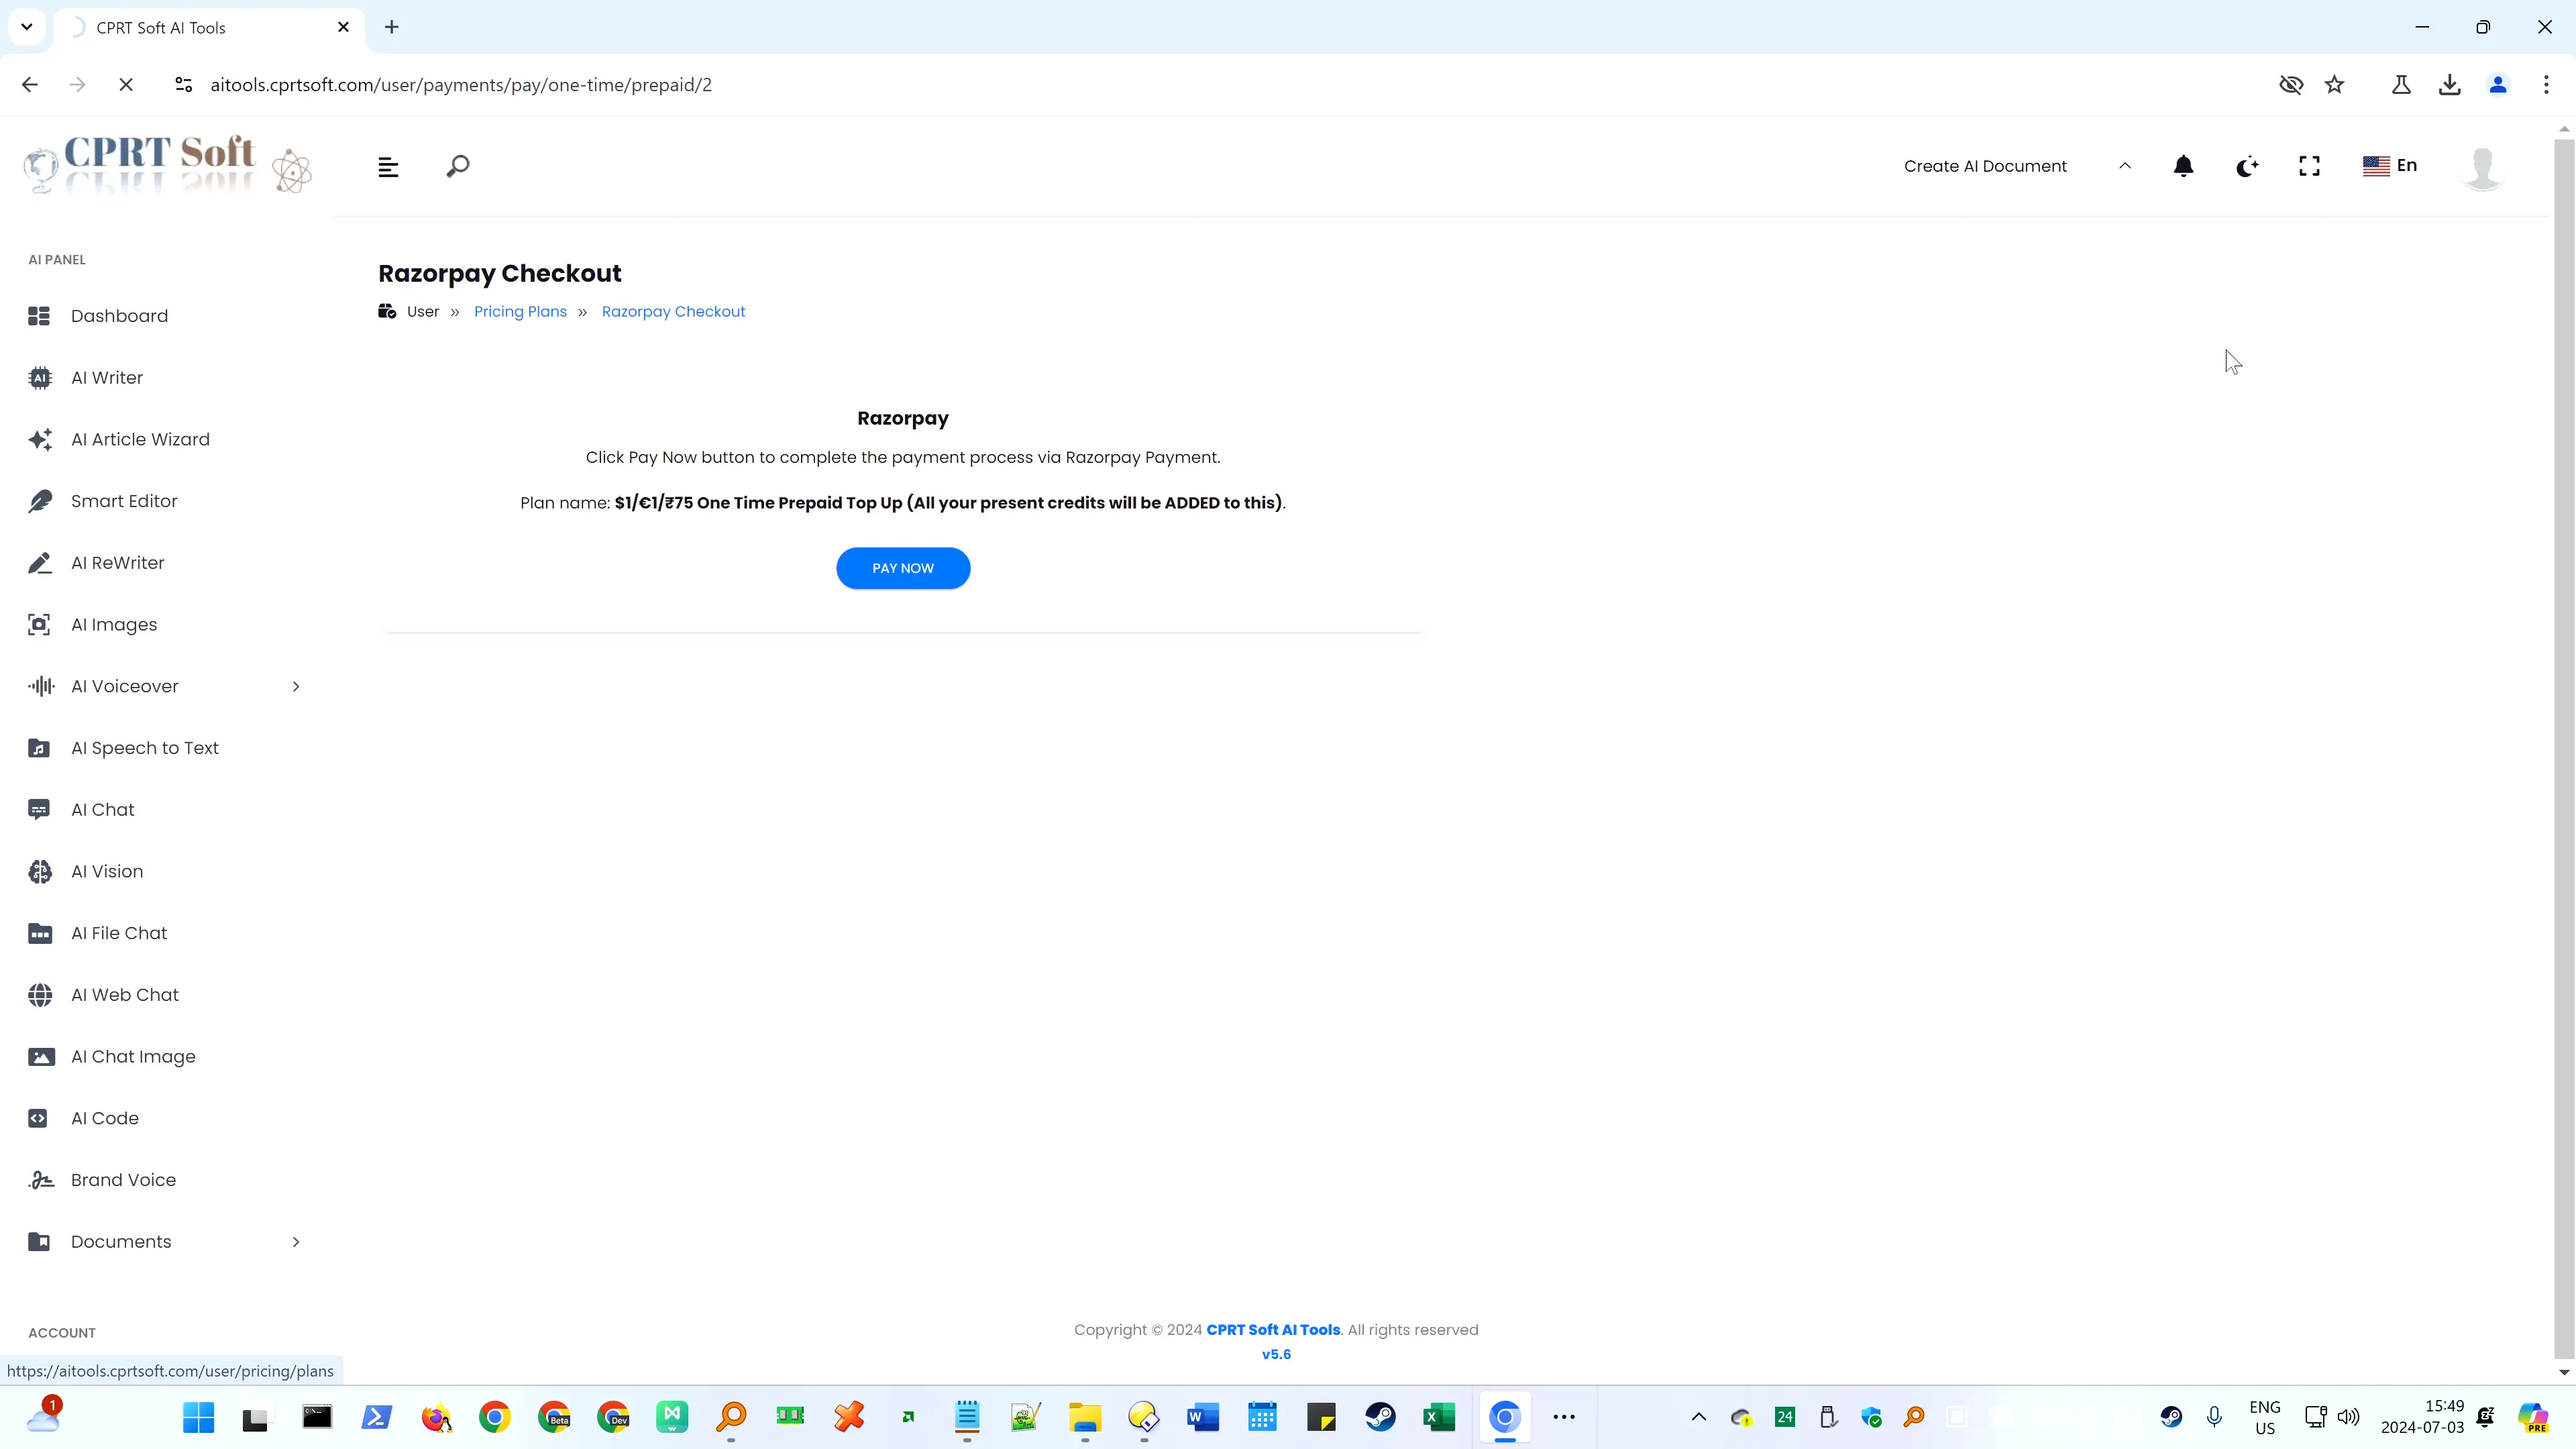Image resolution: width=2576 pixels, height=1449 pixels.
Task: Click the browser address bar URL
Action: pyautogui.click(x=461, y=85)
